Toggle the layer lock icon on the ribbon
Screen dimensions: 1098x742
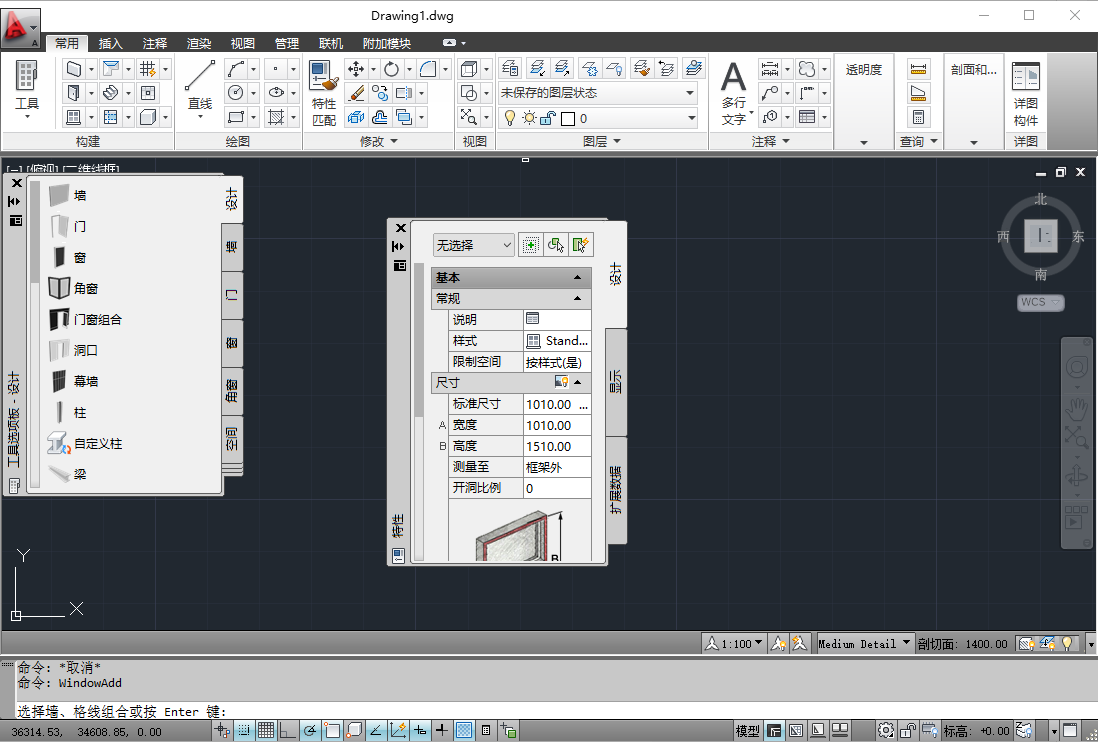[548, 118]
